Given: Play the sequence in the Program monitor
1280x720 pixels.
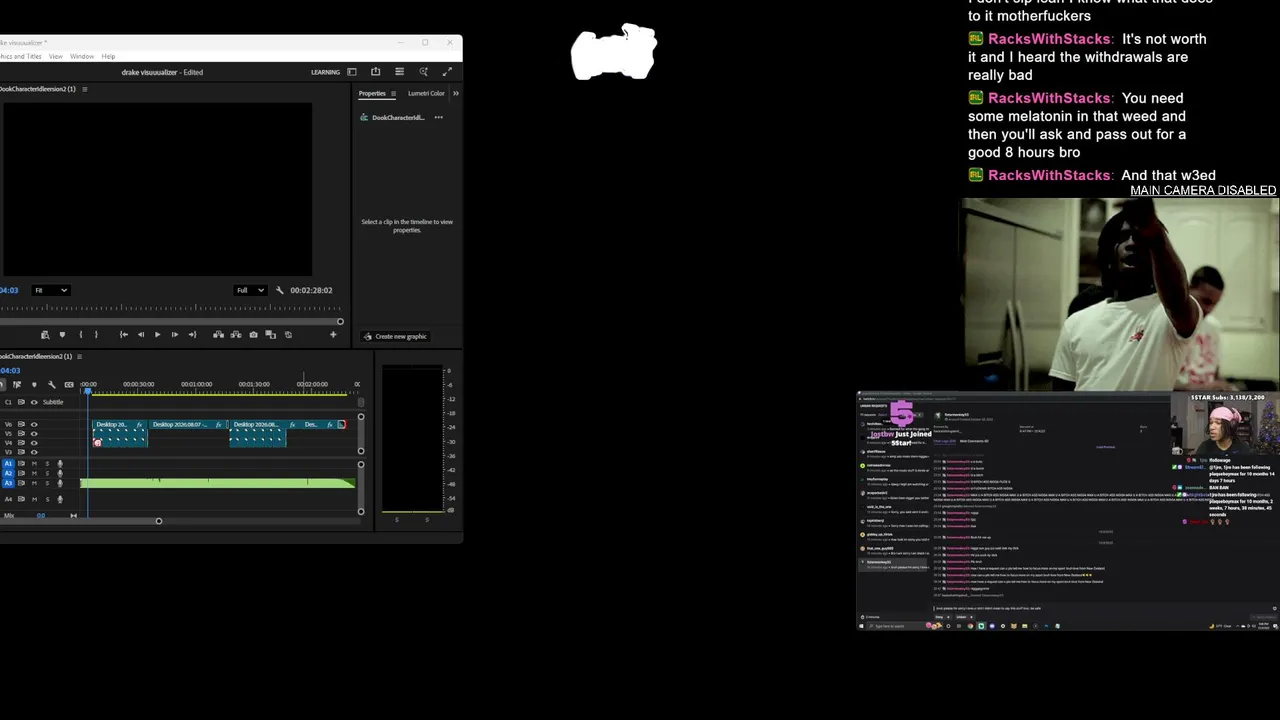Looking at the screenshot, I should (157, 335).
